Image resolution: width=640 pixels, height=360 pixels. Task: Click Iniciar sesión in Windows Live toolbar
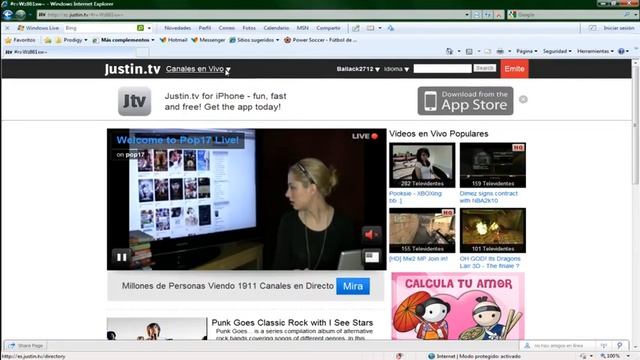click(619, 28)
